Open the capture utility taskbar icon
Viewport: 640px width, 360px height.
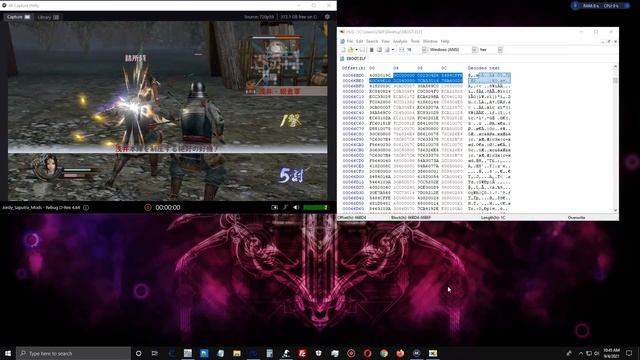click(416, 353)
